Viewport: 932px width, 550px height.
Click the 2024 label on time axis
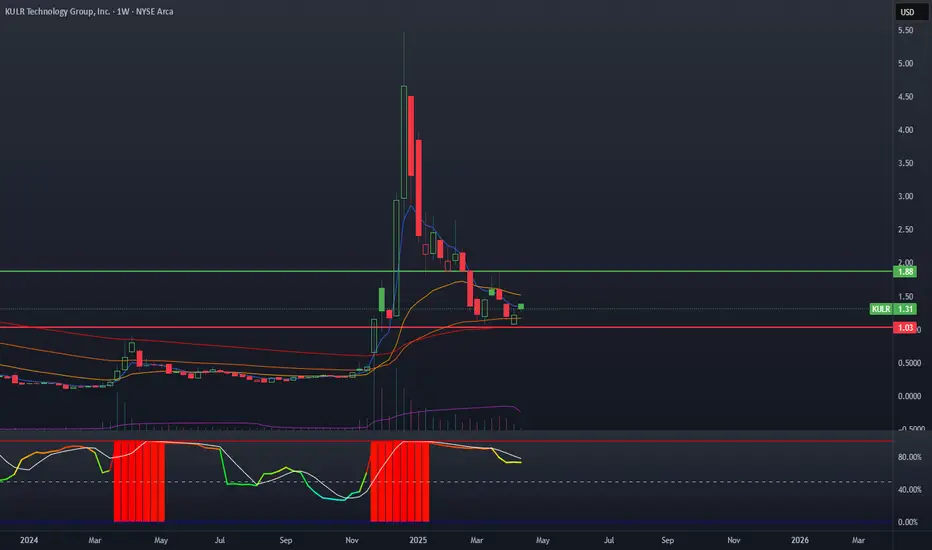point(29,540)
